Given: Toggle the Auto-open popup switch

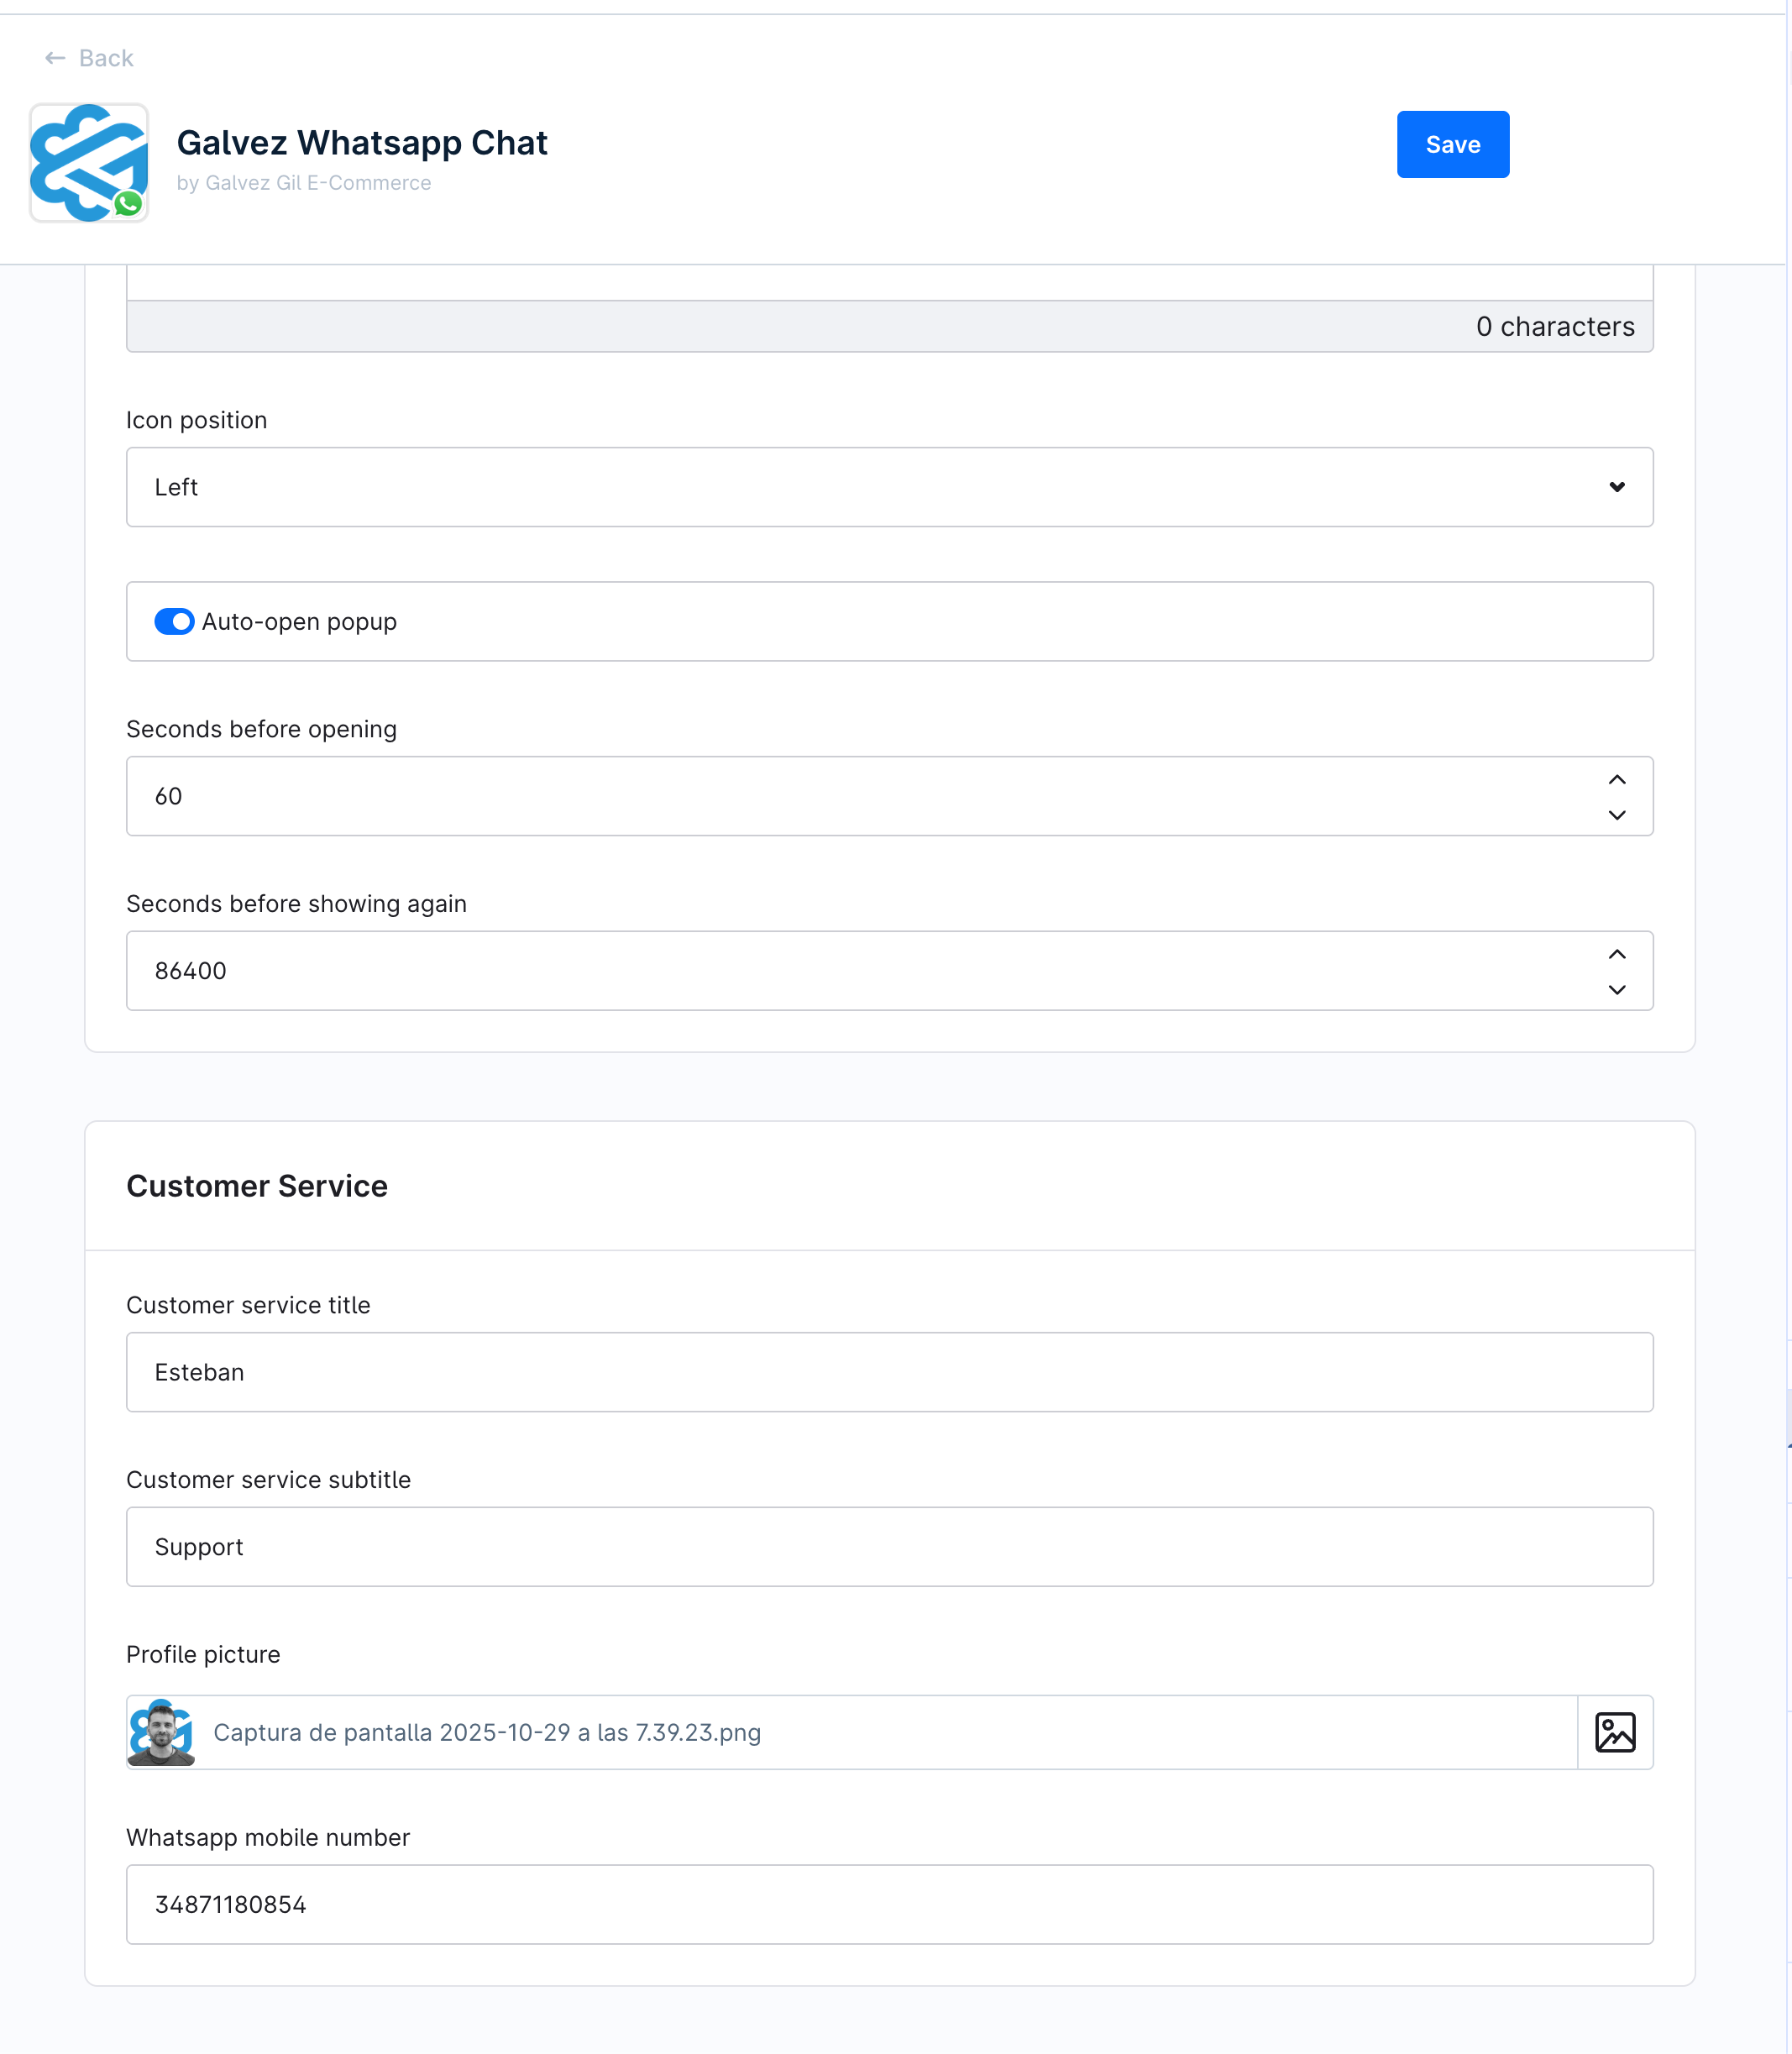Looking at the screenshot, I should (174, 621).
